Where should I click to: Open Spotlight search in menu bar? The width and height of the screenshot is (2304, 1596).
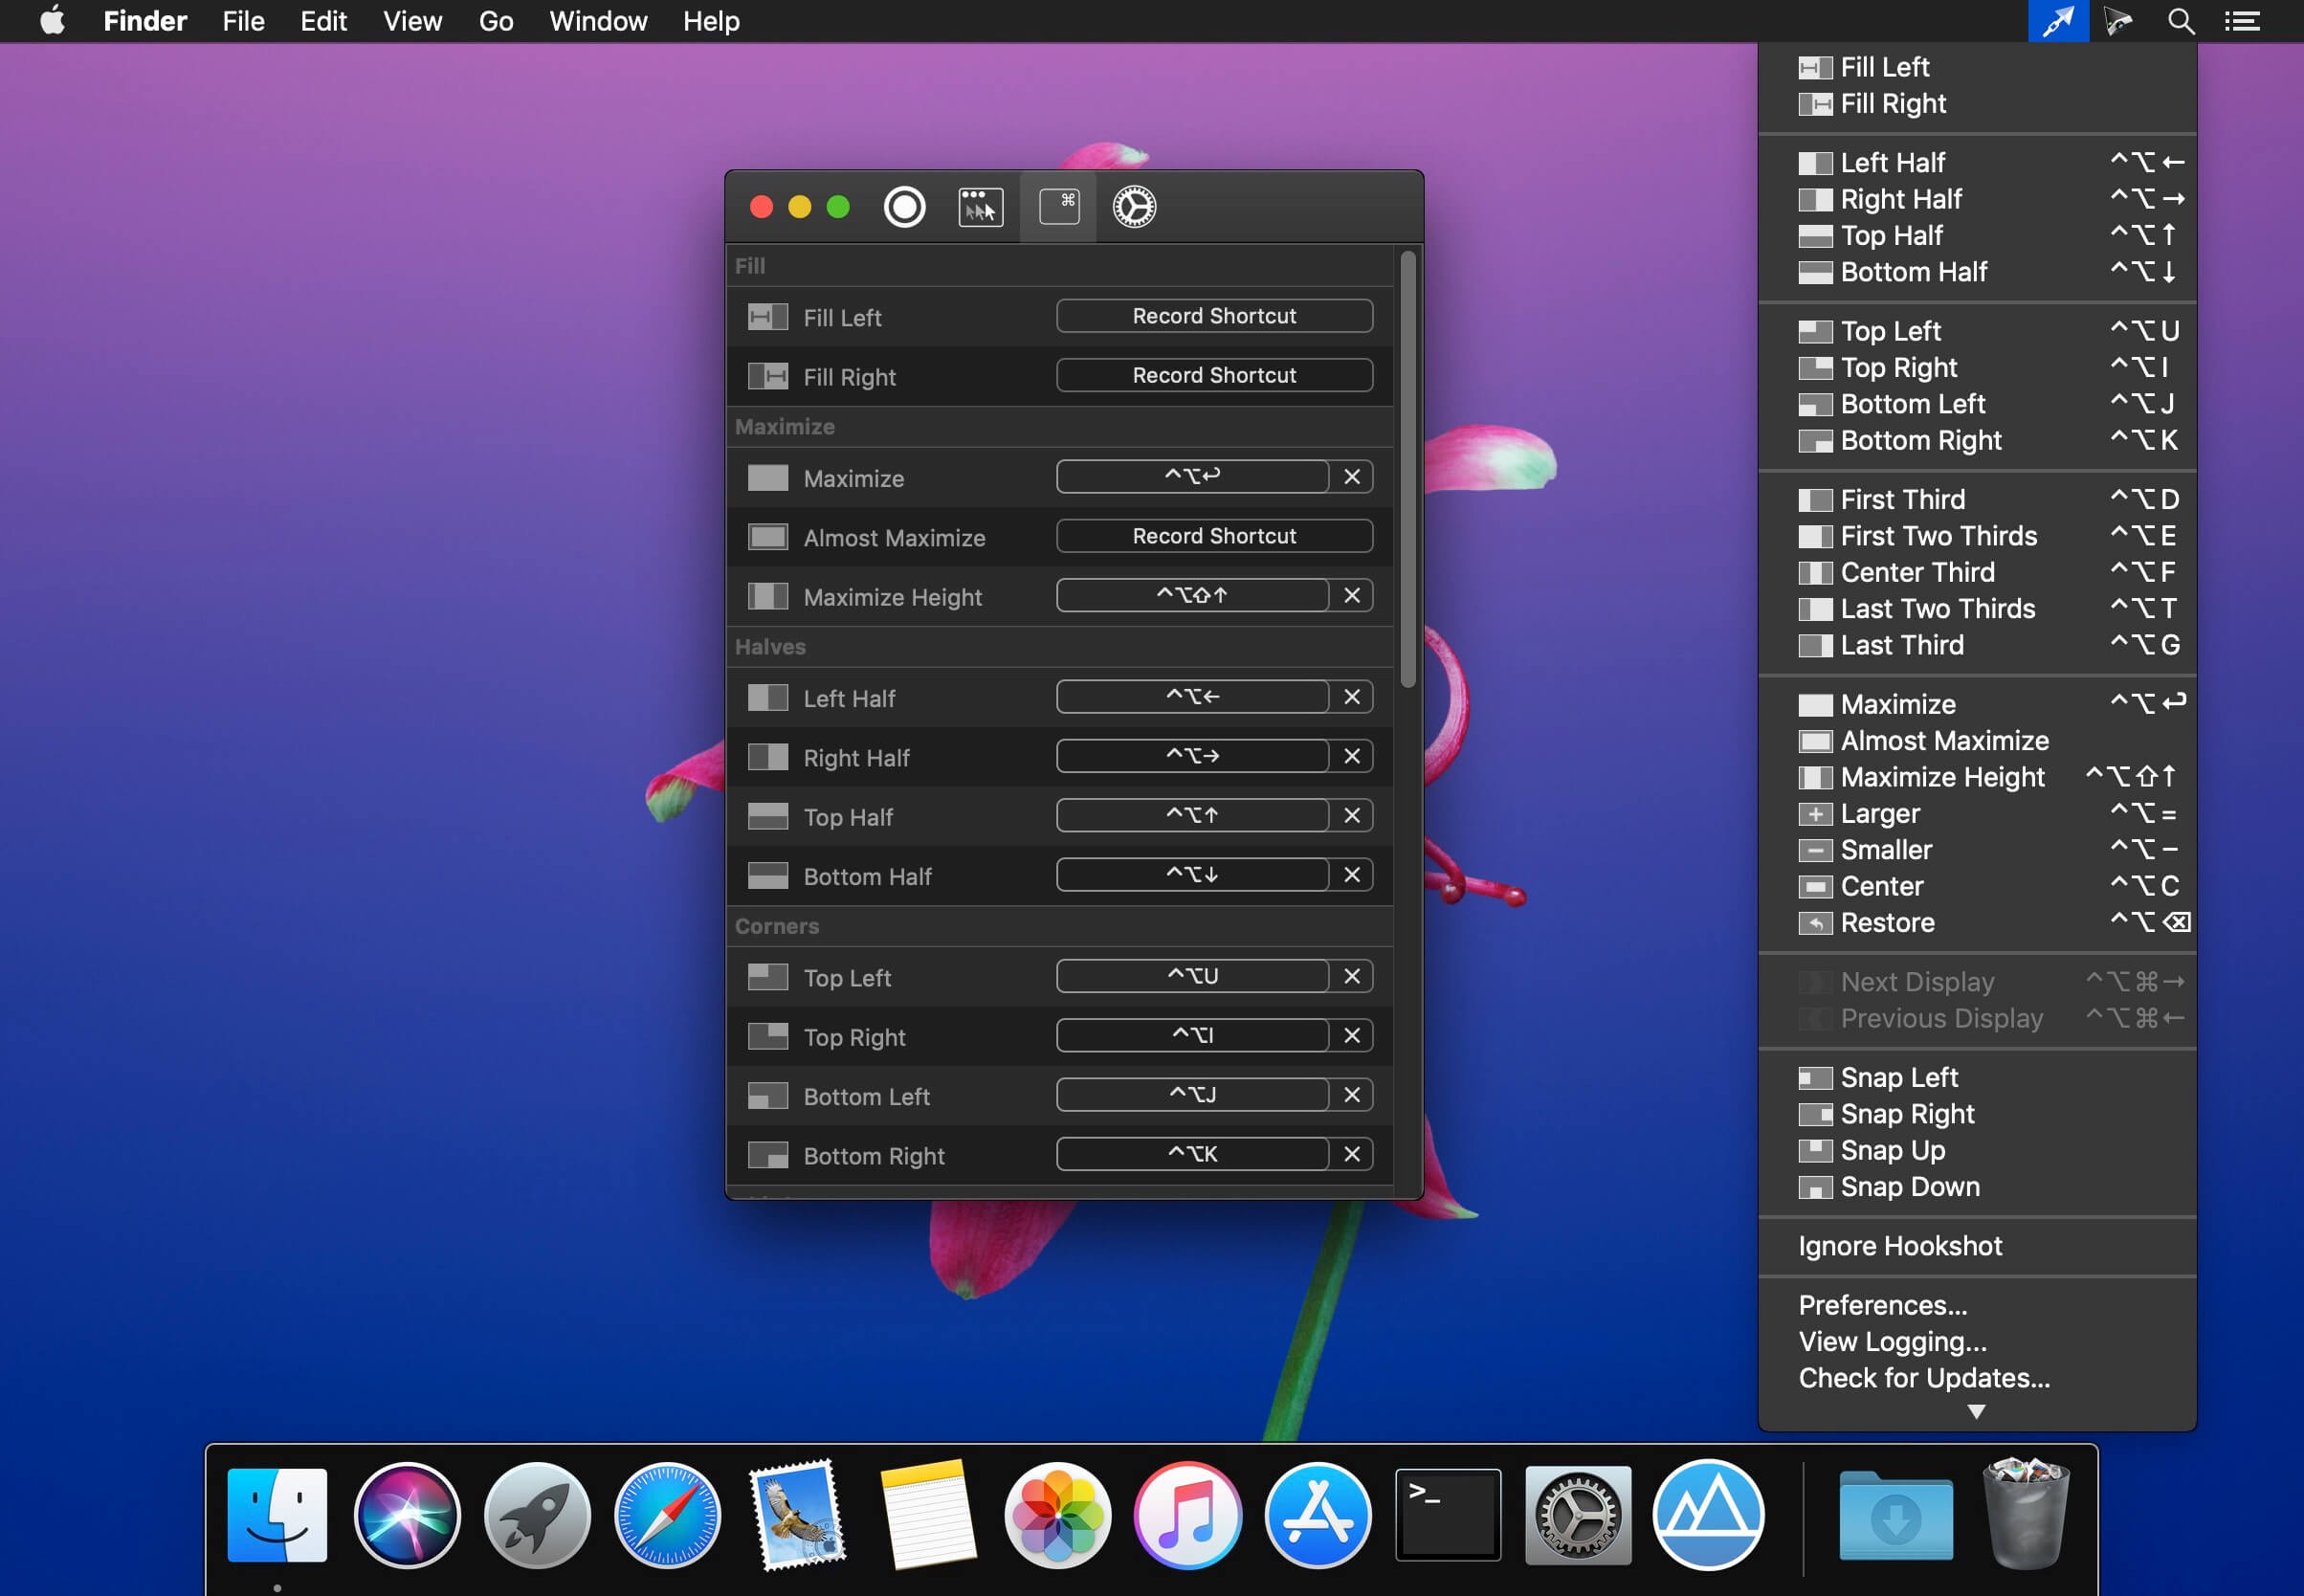pos(2180,21)
